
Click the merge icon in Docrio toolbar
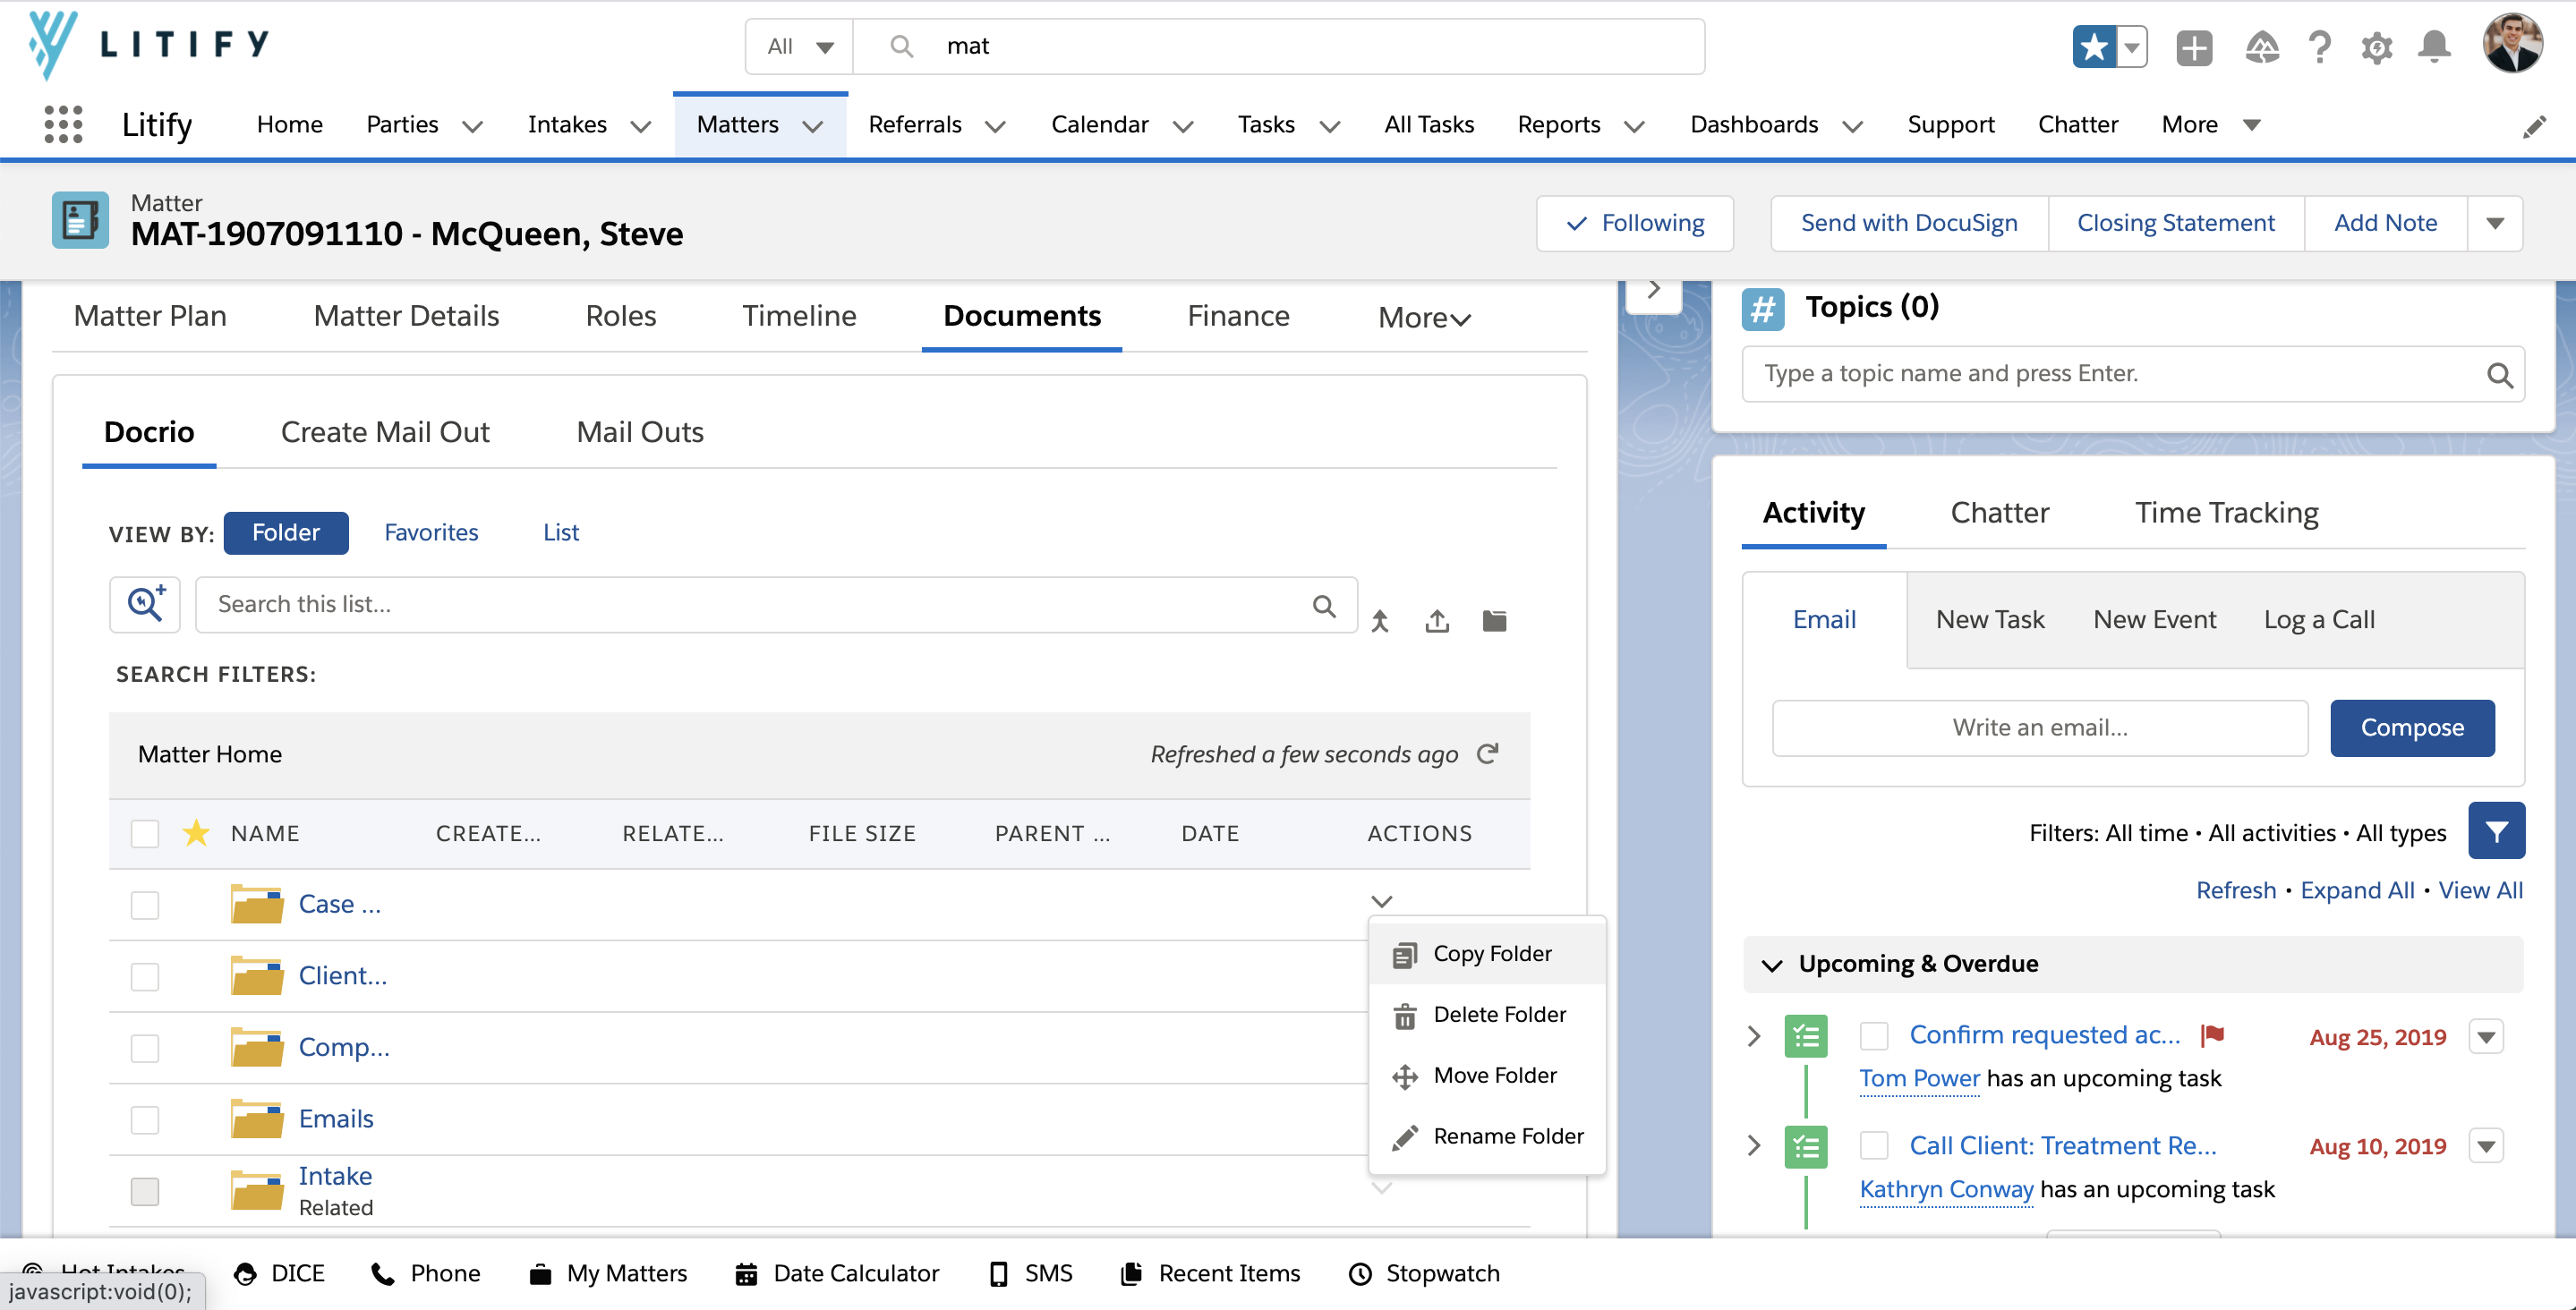tap(1380, 621)
